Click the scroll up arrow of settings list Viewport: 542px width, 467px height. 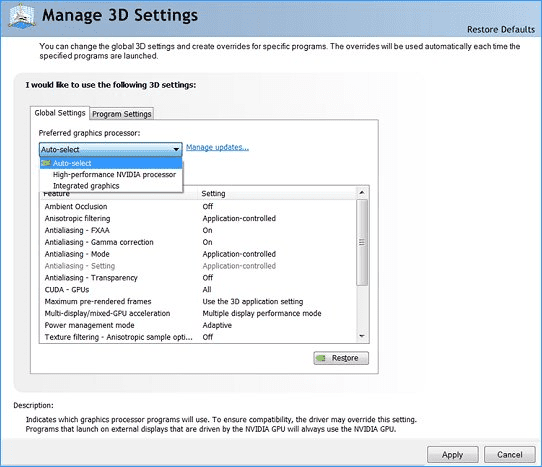click(x=362, y=193)
